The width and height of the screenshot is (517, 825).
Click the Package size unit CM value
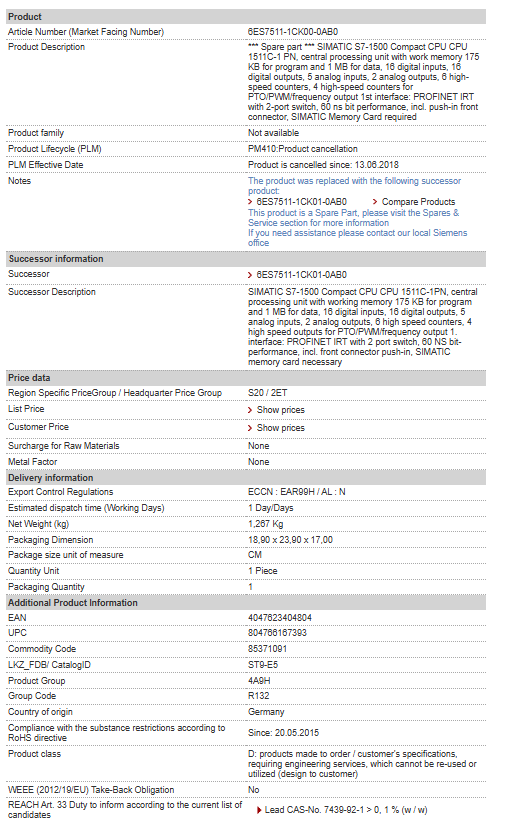click(x=255, y=555)
